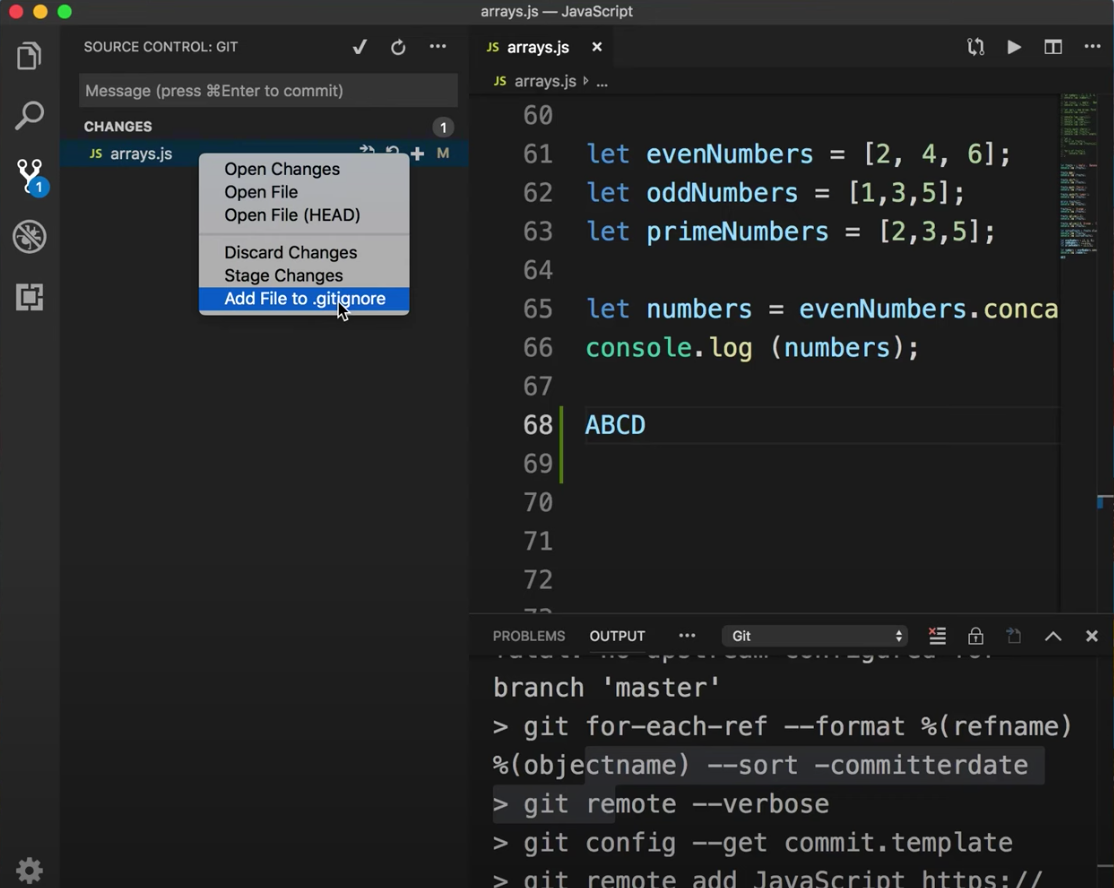1114x888 pixels.
Task: Toggle the lock scrolling icon in Output panel
Action: [975, 636]
